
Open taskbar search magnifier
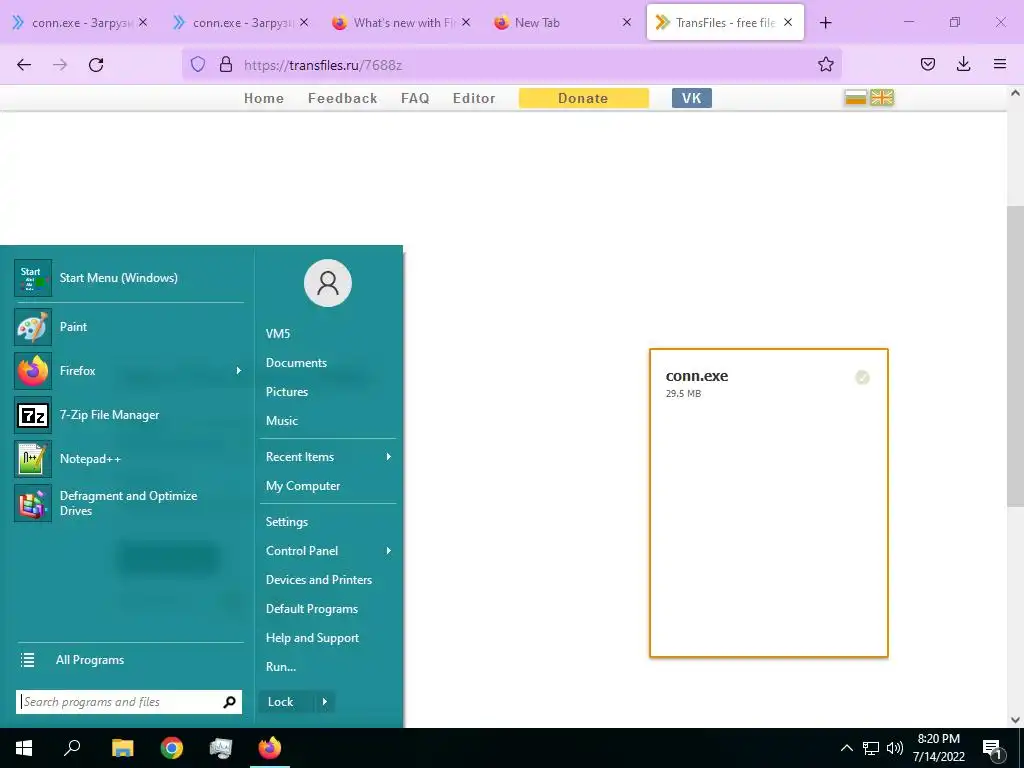(x=72, y=748)
